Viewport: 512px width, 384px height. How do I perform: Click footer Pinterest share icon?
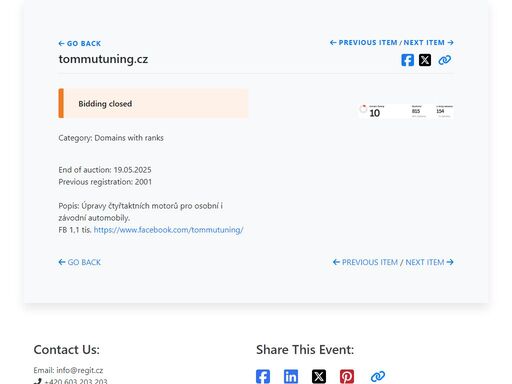(347, 376)
